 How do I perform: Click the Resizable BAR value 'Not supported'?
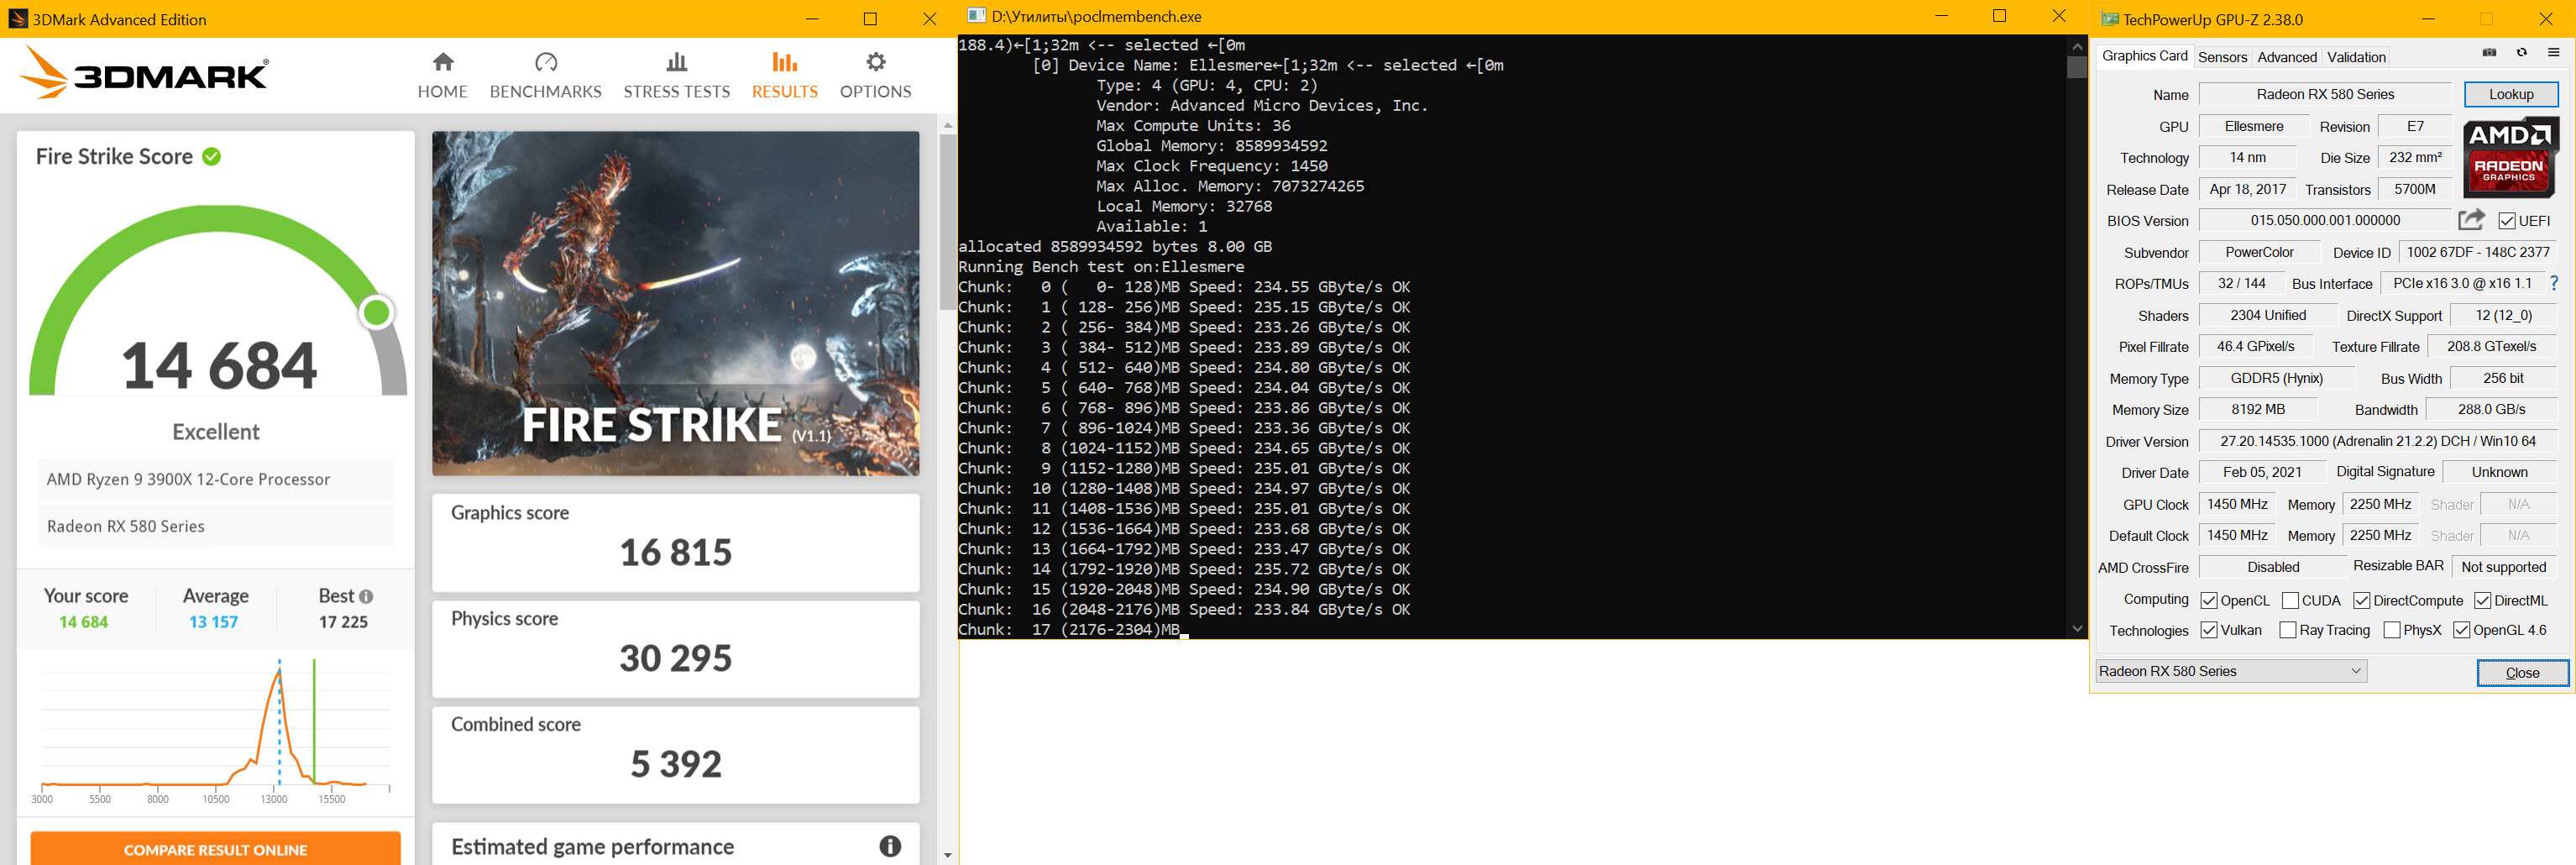coord(2503,567)
